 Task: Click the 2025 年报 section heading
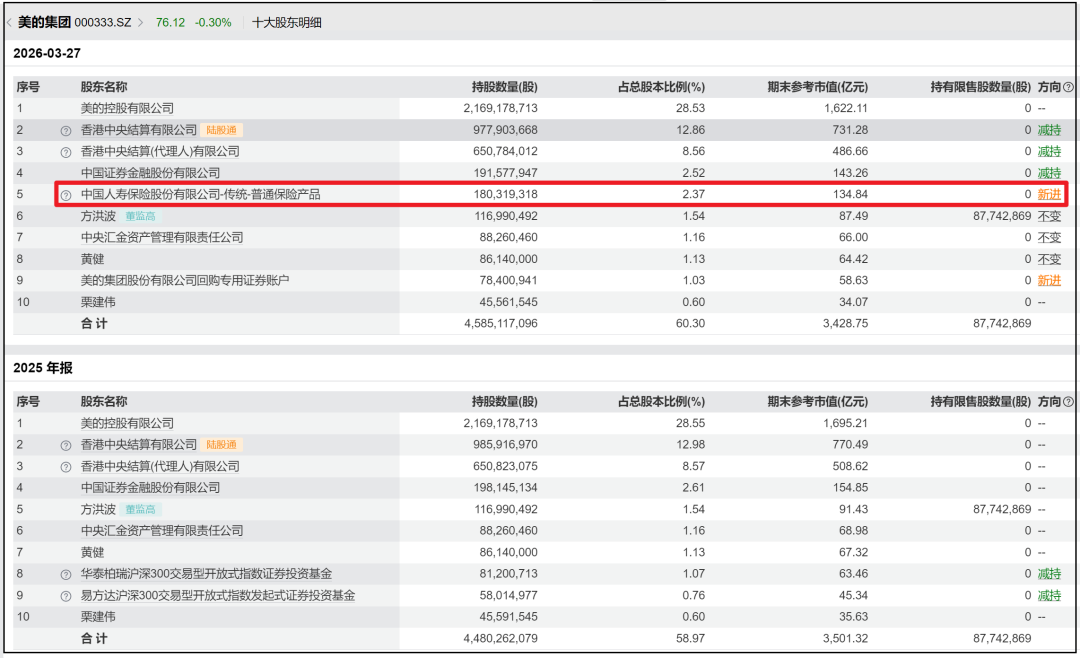[43, 368]
